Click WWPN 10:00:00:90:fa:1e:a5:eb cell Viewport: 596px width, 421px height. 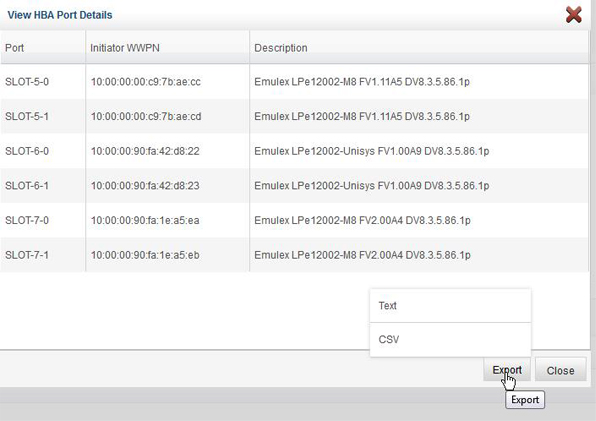tap(145, 255)
